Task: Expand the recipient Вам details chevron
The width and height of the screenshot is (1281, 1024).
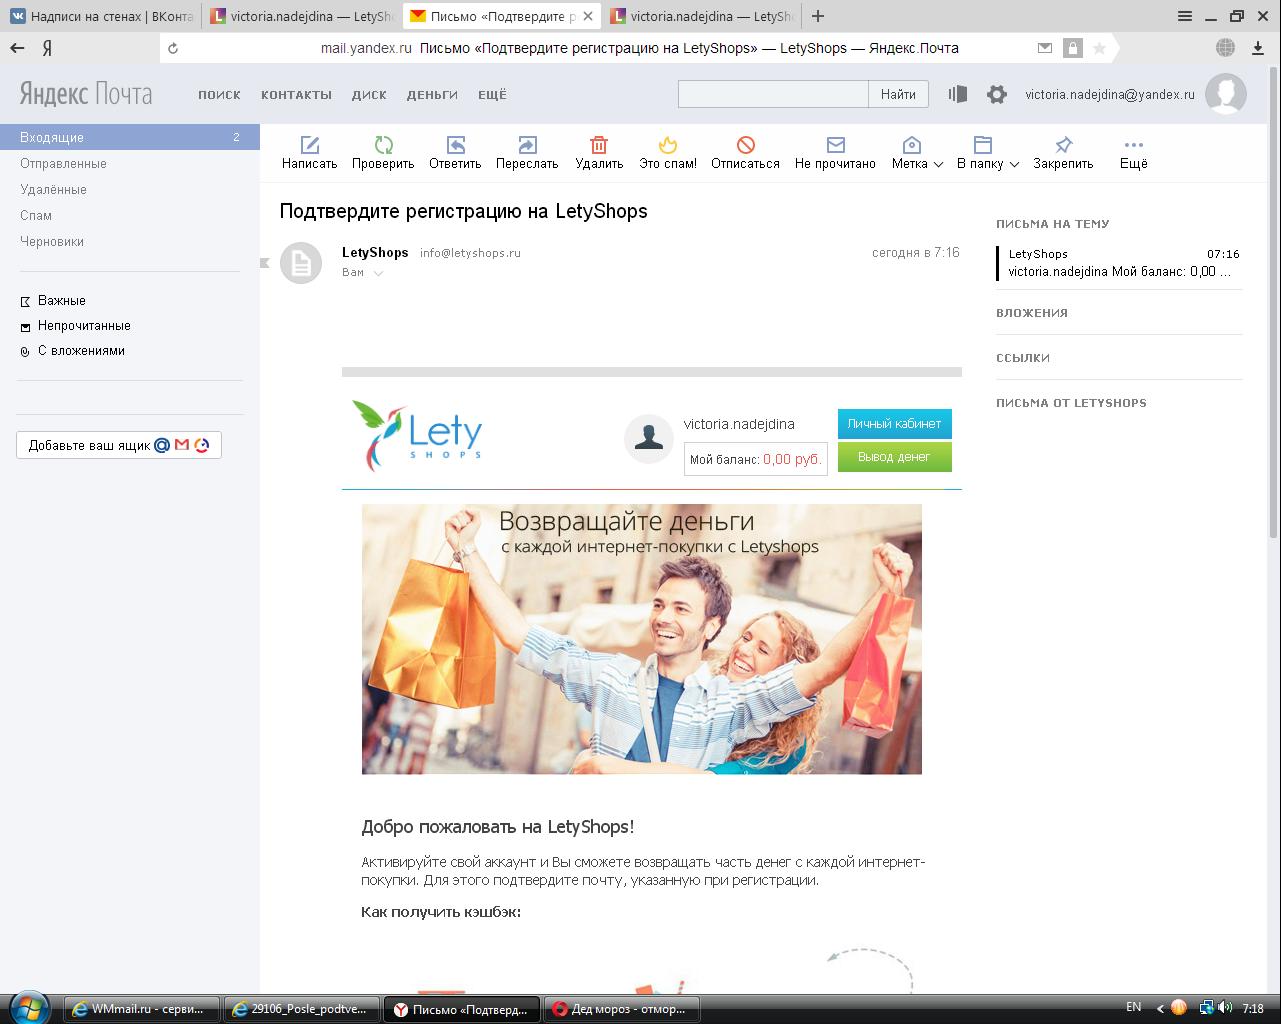Action: tap(378, 273)
